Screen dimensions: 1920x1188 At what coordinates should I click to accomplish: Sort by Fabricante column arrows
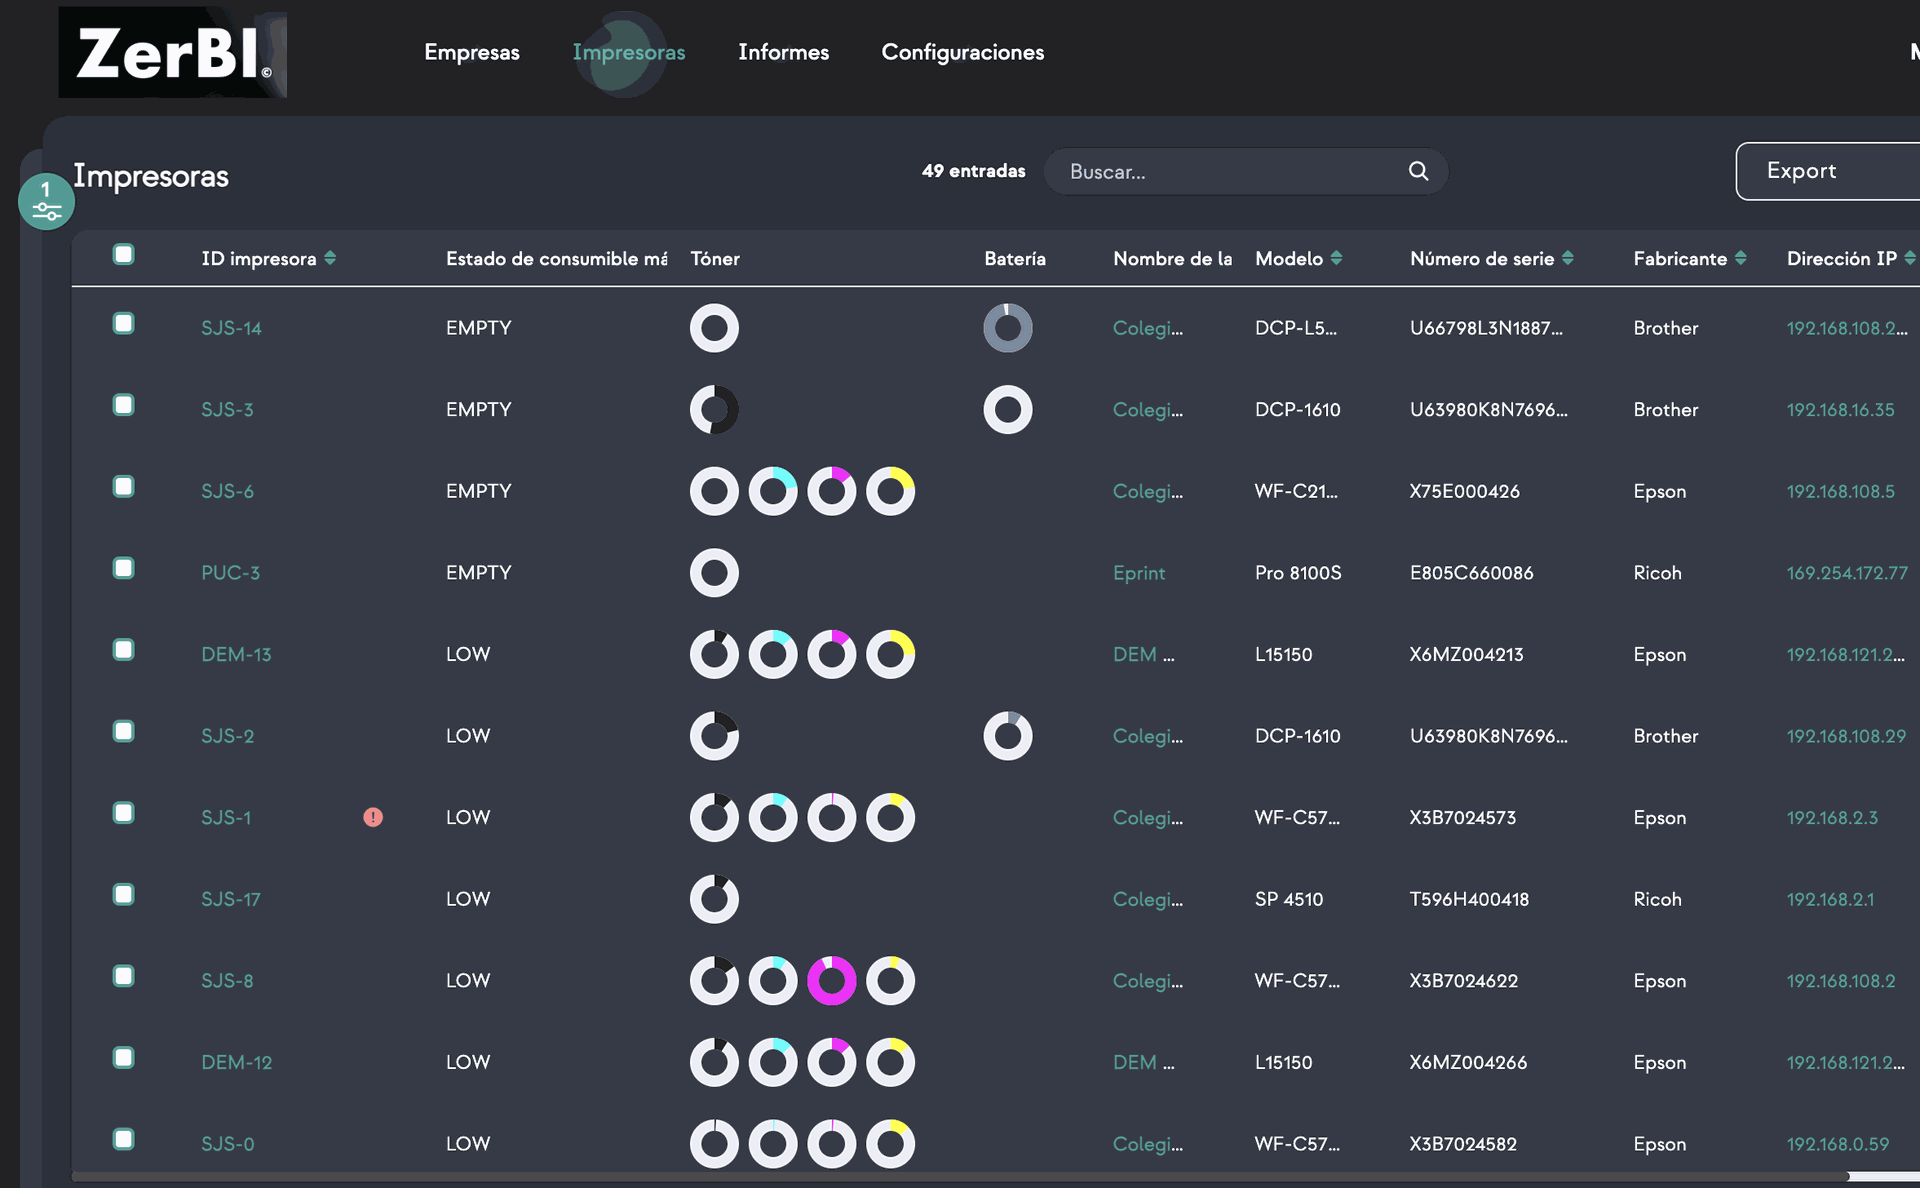1741,258
